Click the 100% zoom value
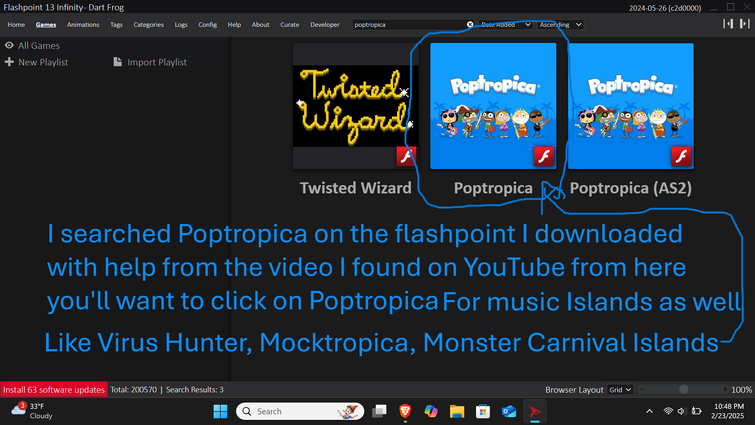Screen dimensions: 755x425 (x=741, y=389)
